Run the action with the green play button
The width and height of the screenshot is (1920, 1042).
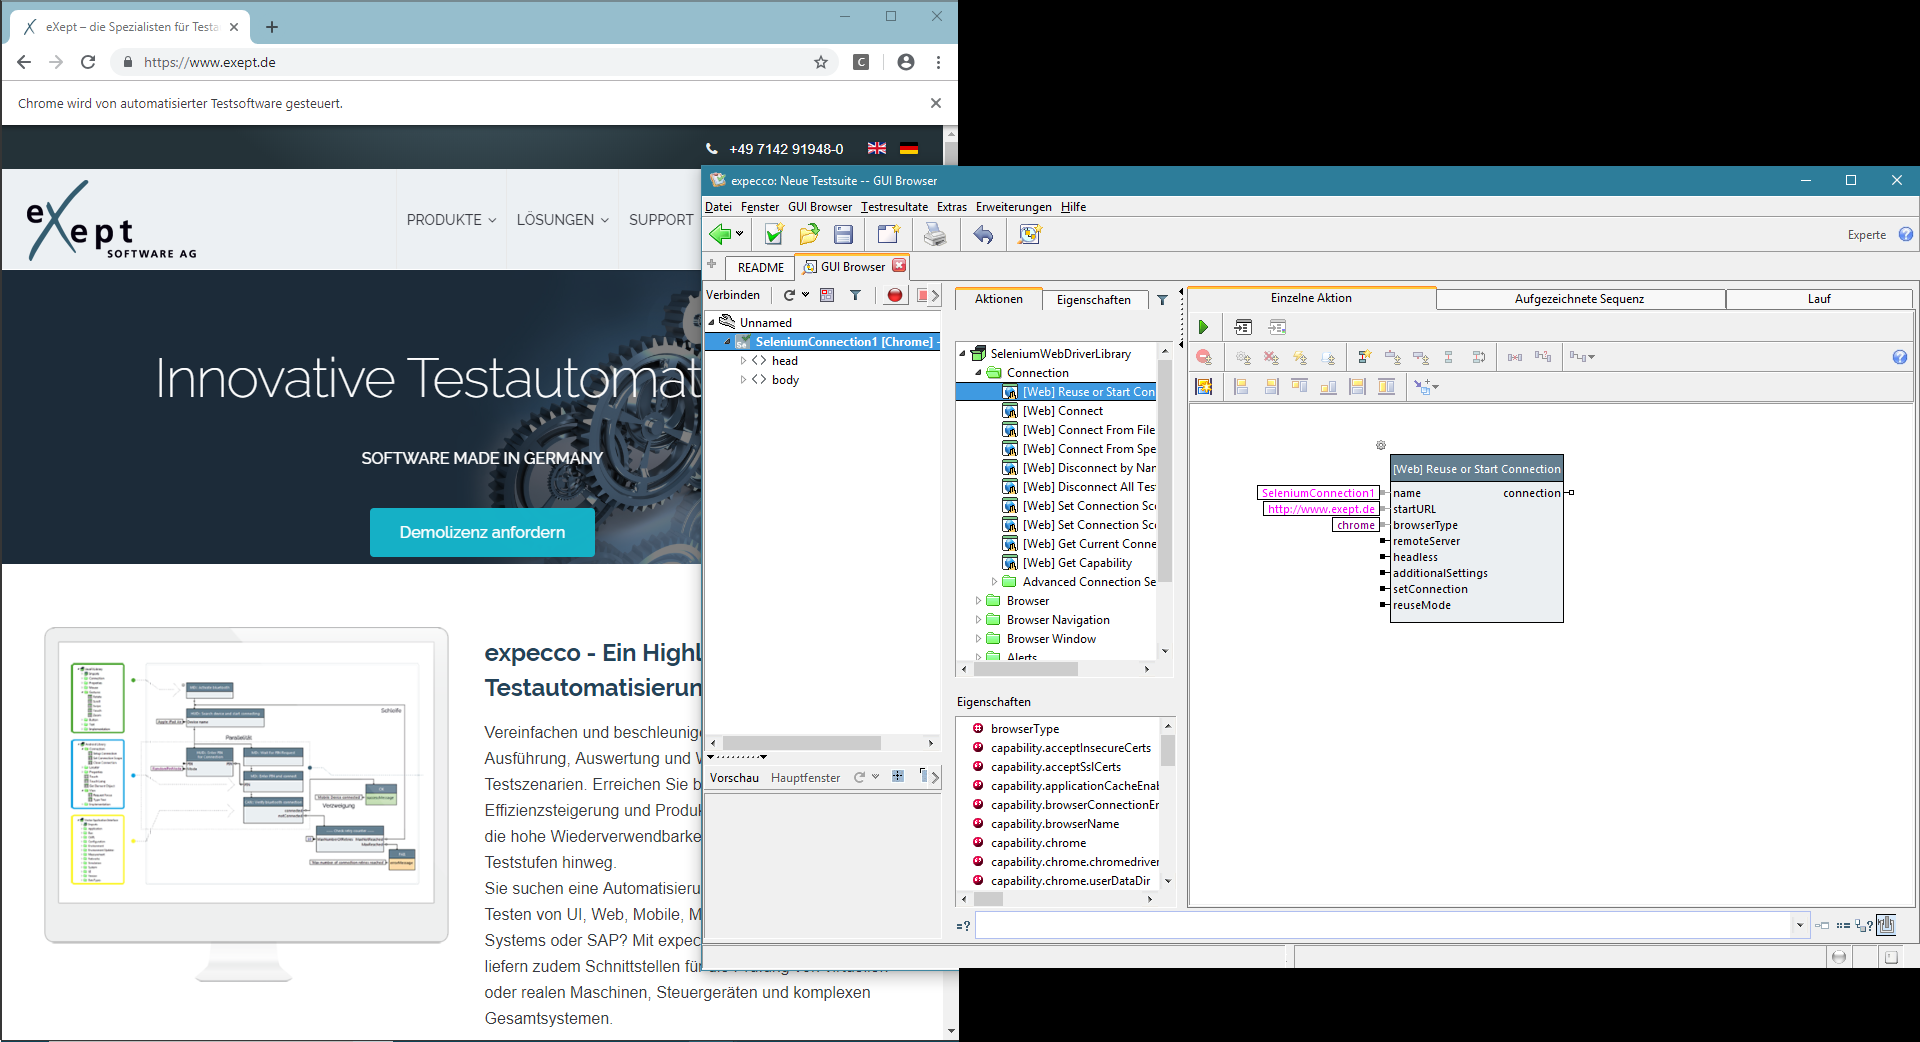1203,327
